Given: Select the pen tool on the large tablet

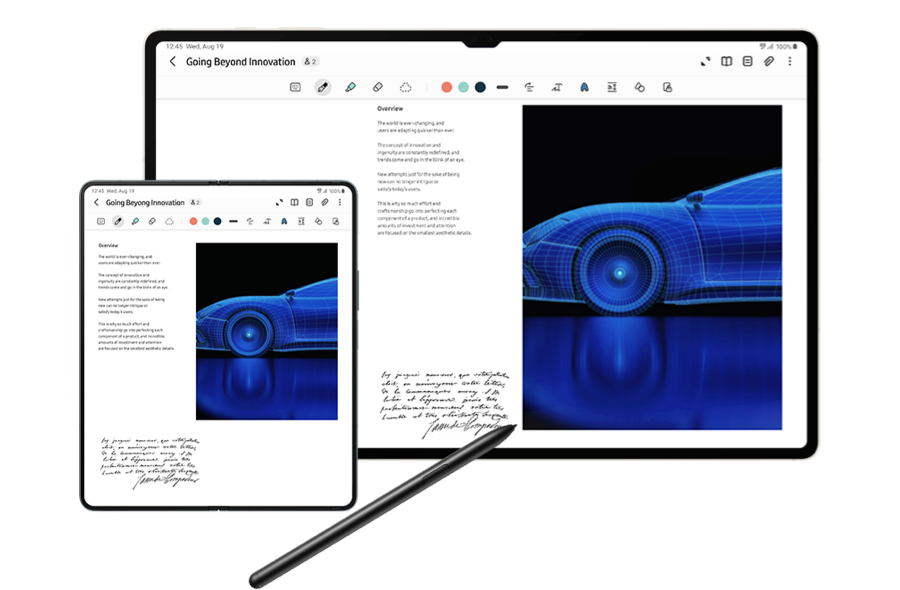Looking at the screenshot, I should pos(322,88).
